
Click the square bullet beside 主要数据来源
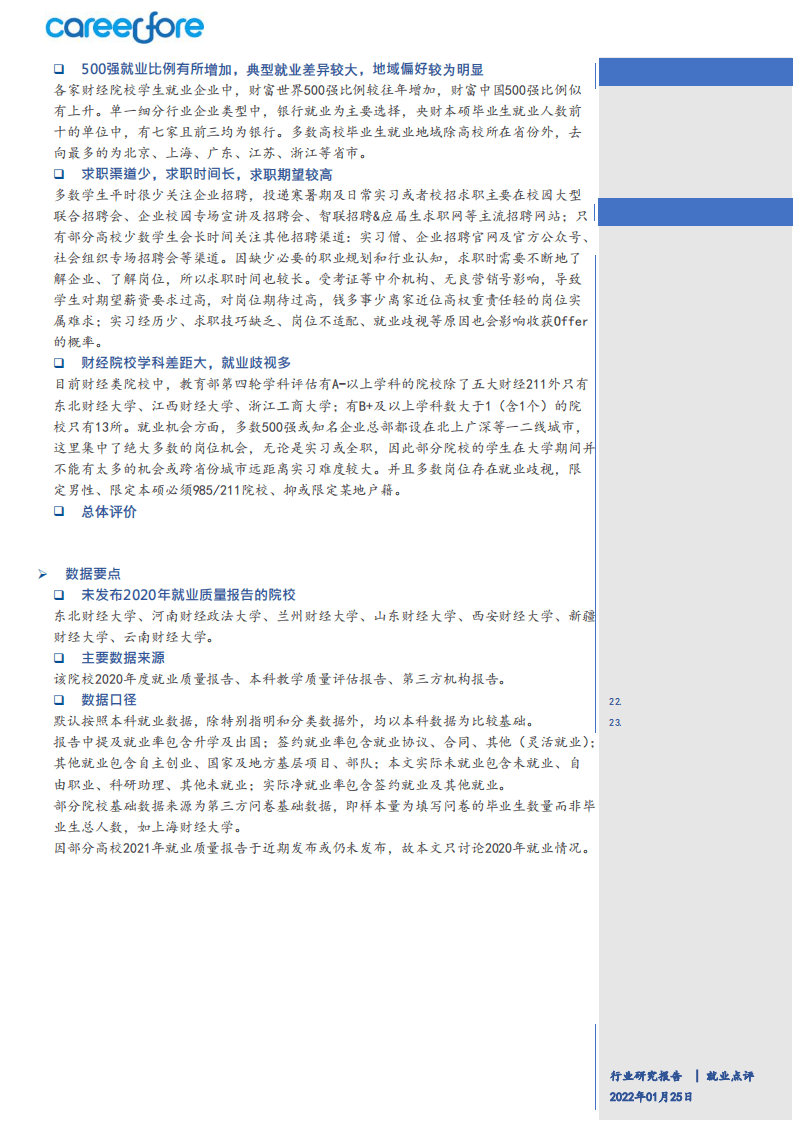tap(59, 658)
